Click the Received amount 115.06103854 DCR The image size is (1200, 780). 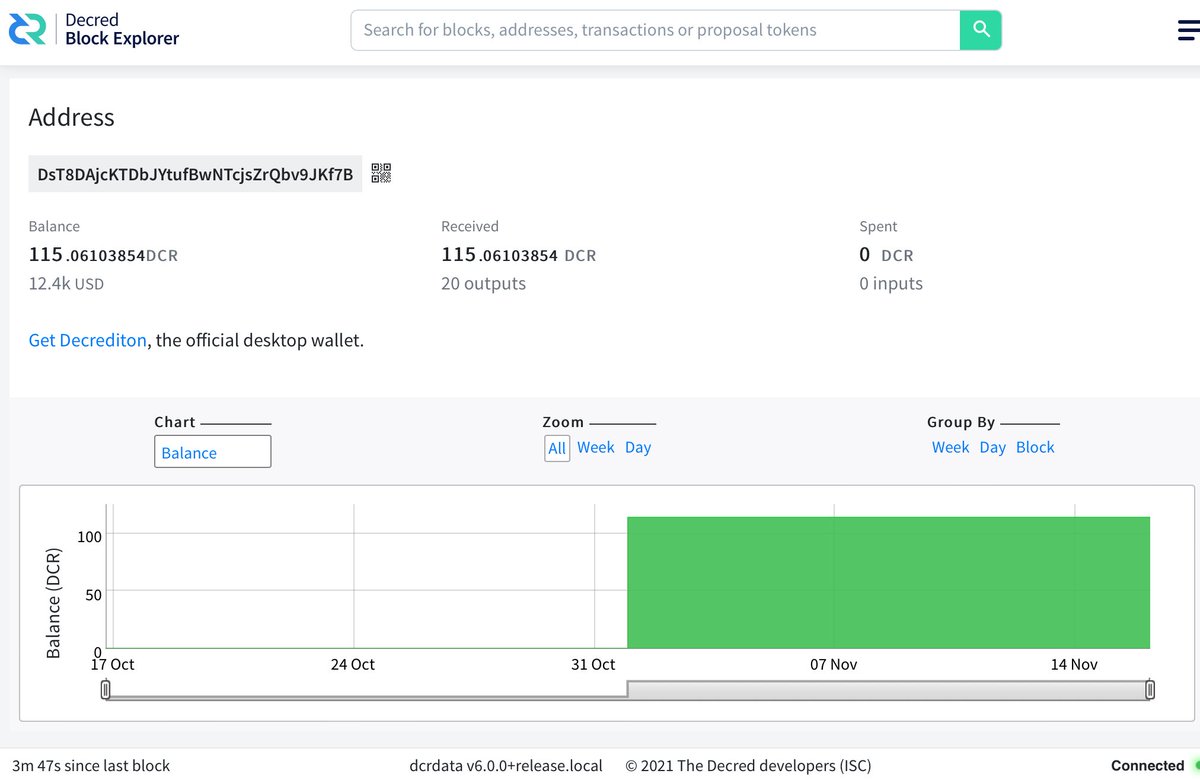518,255
